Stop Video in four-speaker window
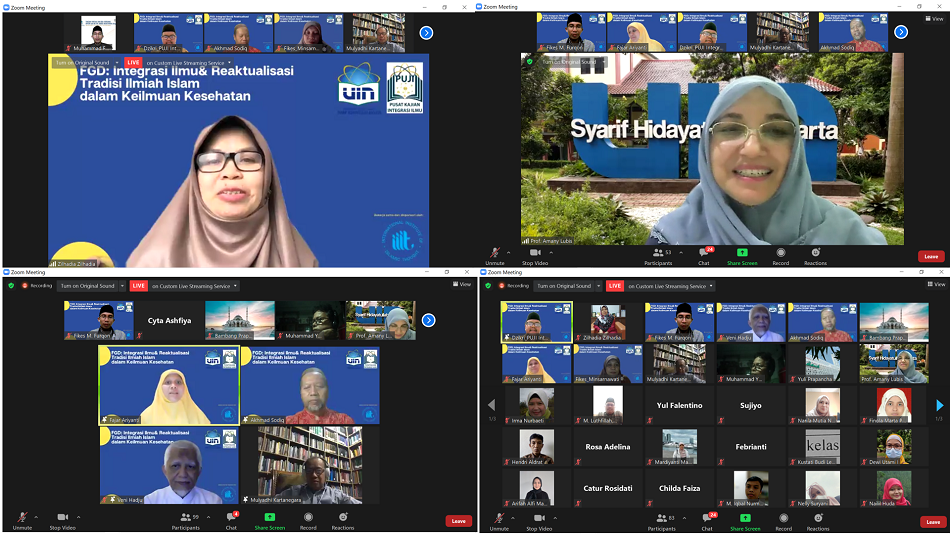The width and height of the screenshot is (950, 534). tap(62, 520)
